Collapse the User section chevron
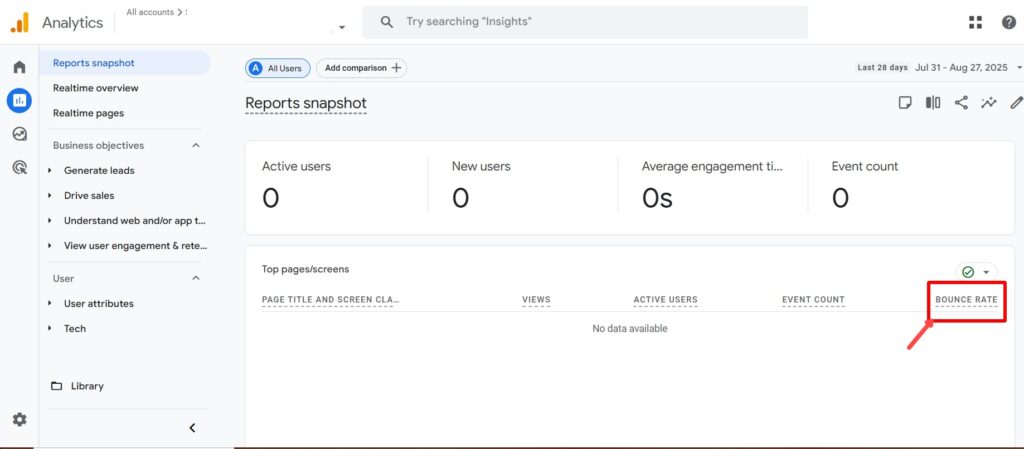Viewport: 1024px width, 449px height. [196, 278]
